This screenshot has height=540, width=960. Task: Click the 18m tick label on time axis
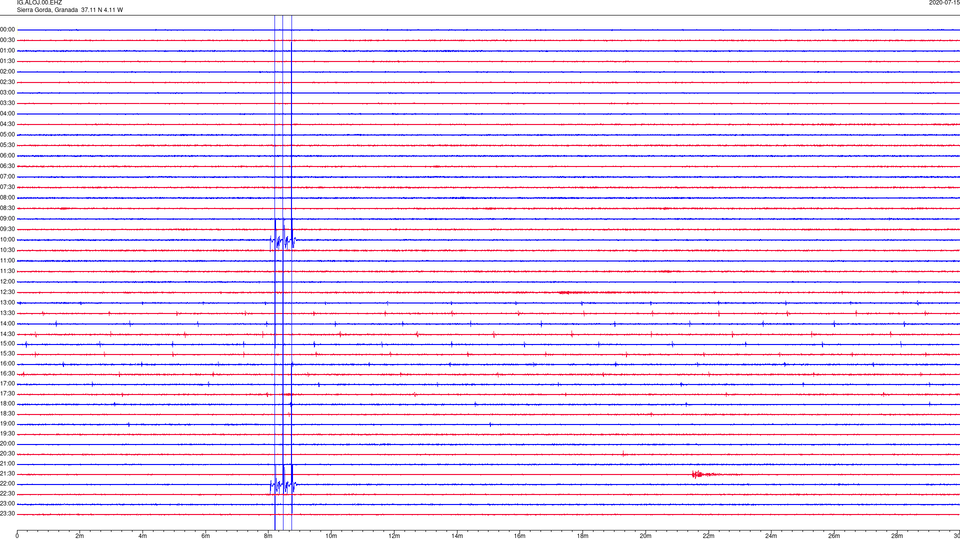[x=583, y=536]
